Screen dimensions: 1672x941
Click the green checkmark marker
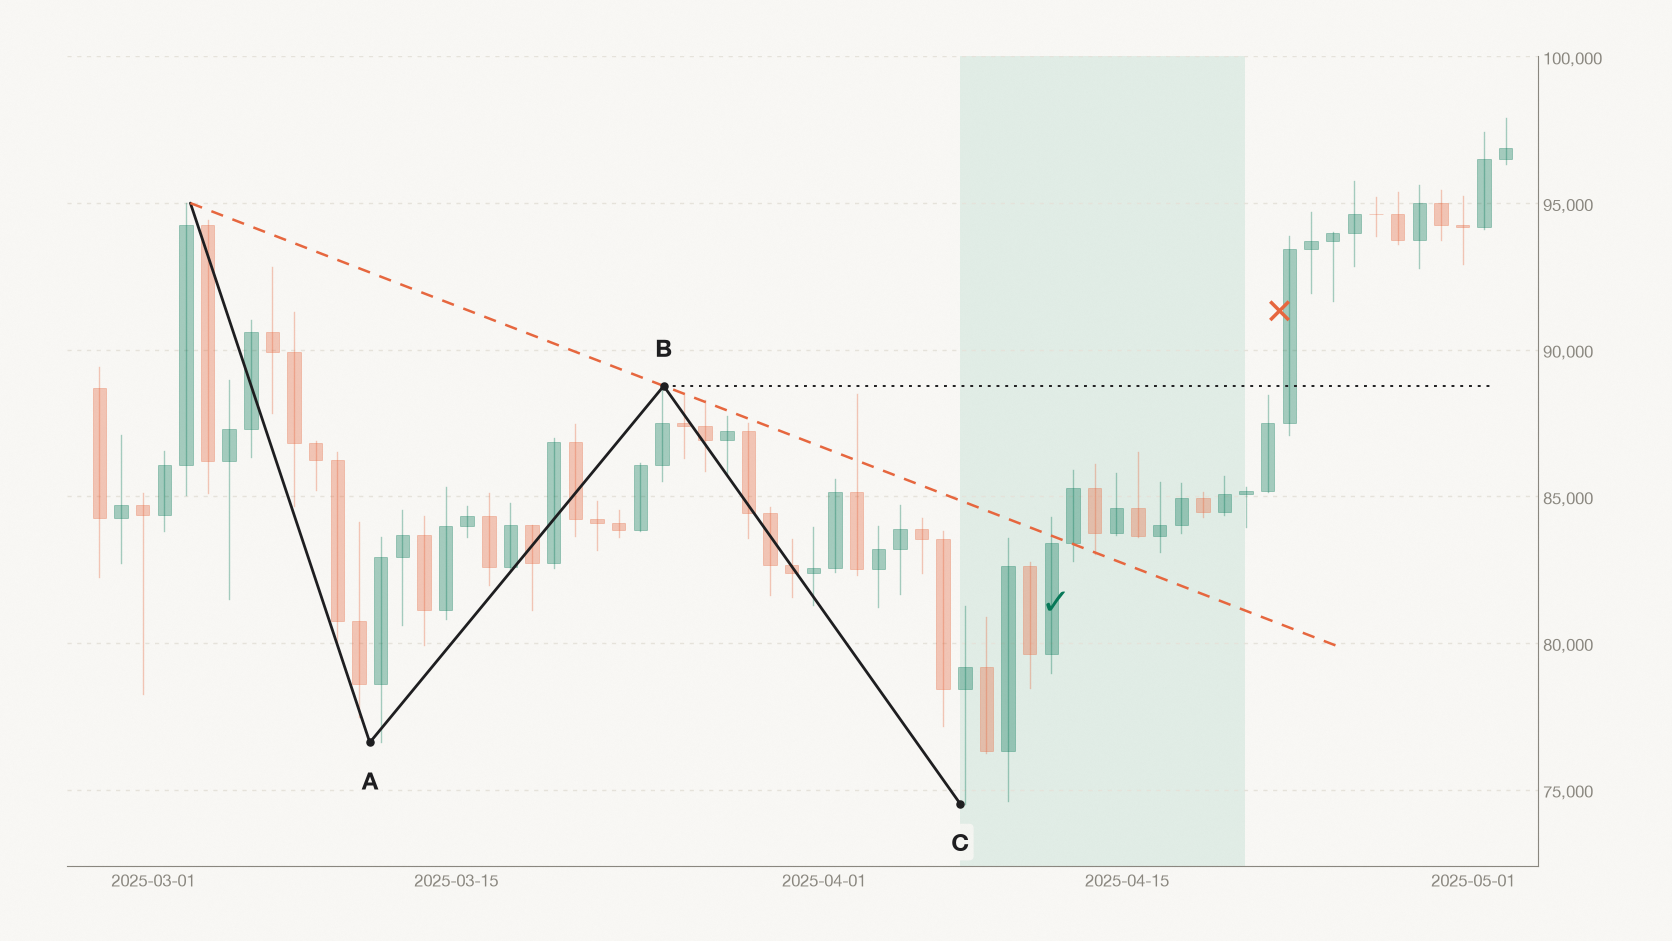pyautogui.click(x=1055, y=601)
